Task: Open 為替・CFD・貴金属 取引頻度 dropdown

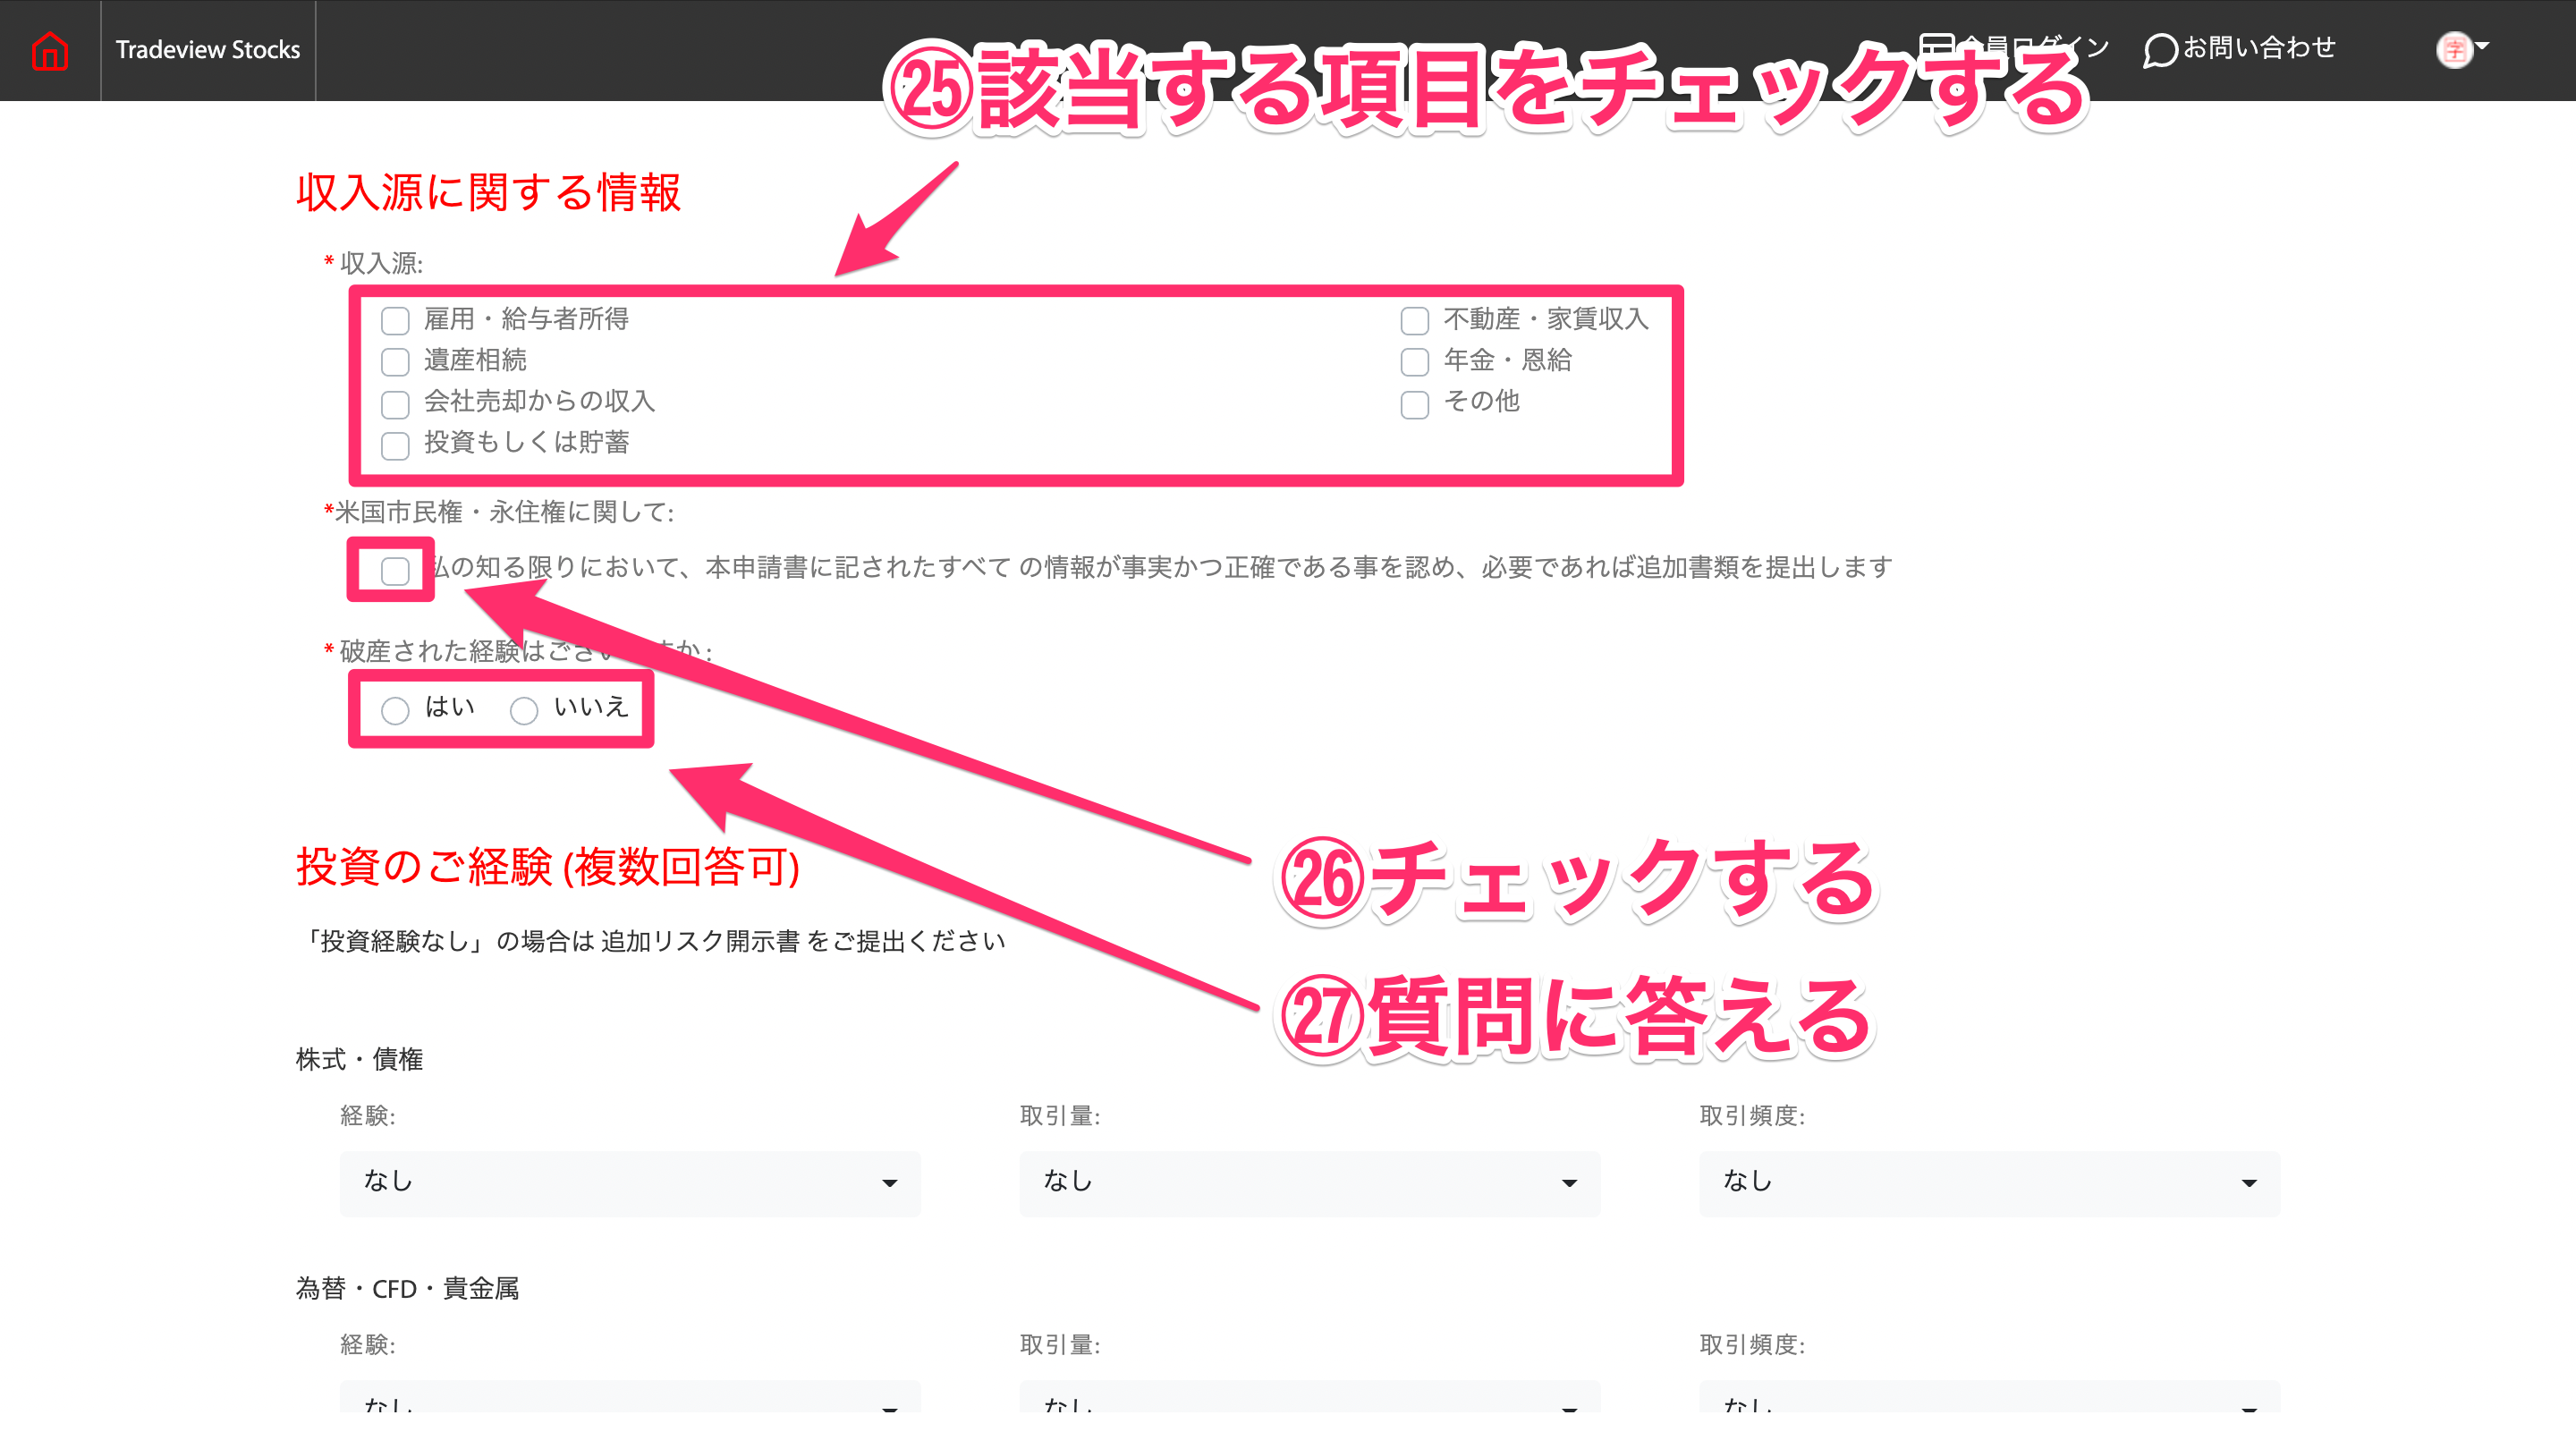Action: (x=1990, y=1397)
